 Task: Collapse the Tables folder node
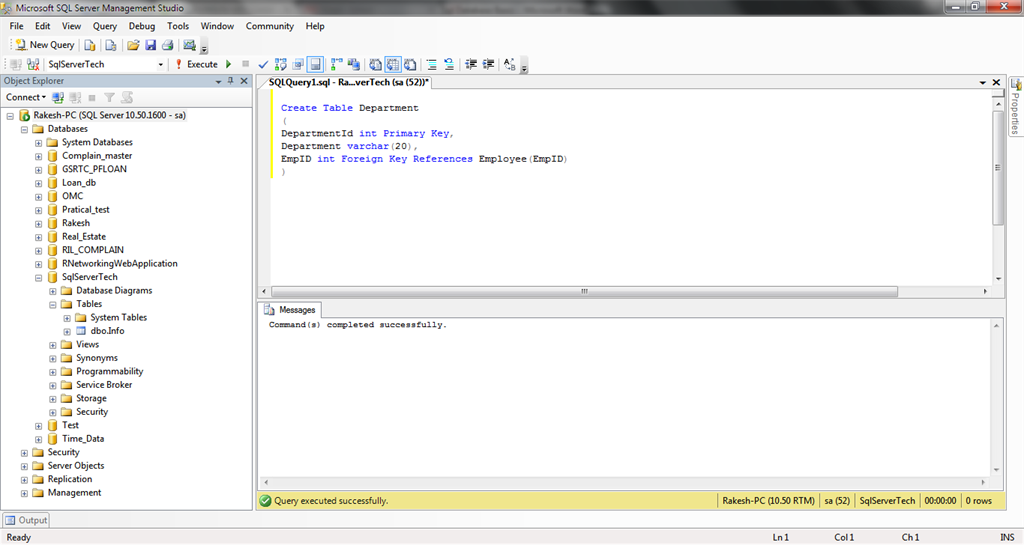click(x=53, y=304)
